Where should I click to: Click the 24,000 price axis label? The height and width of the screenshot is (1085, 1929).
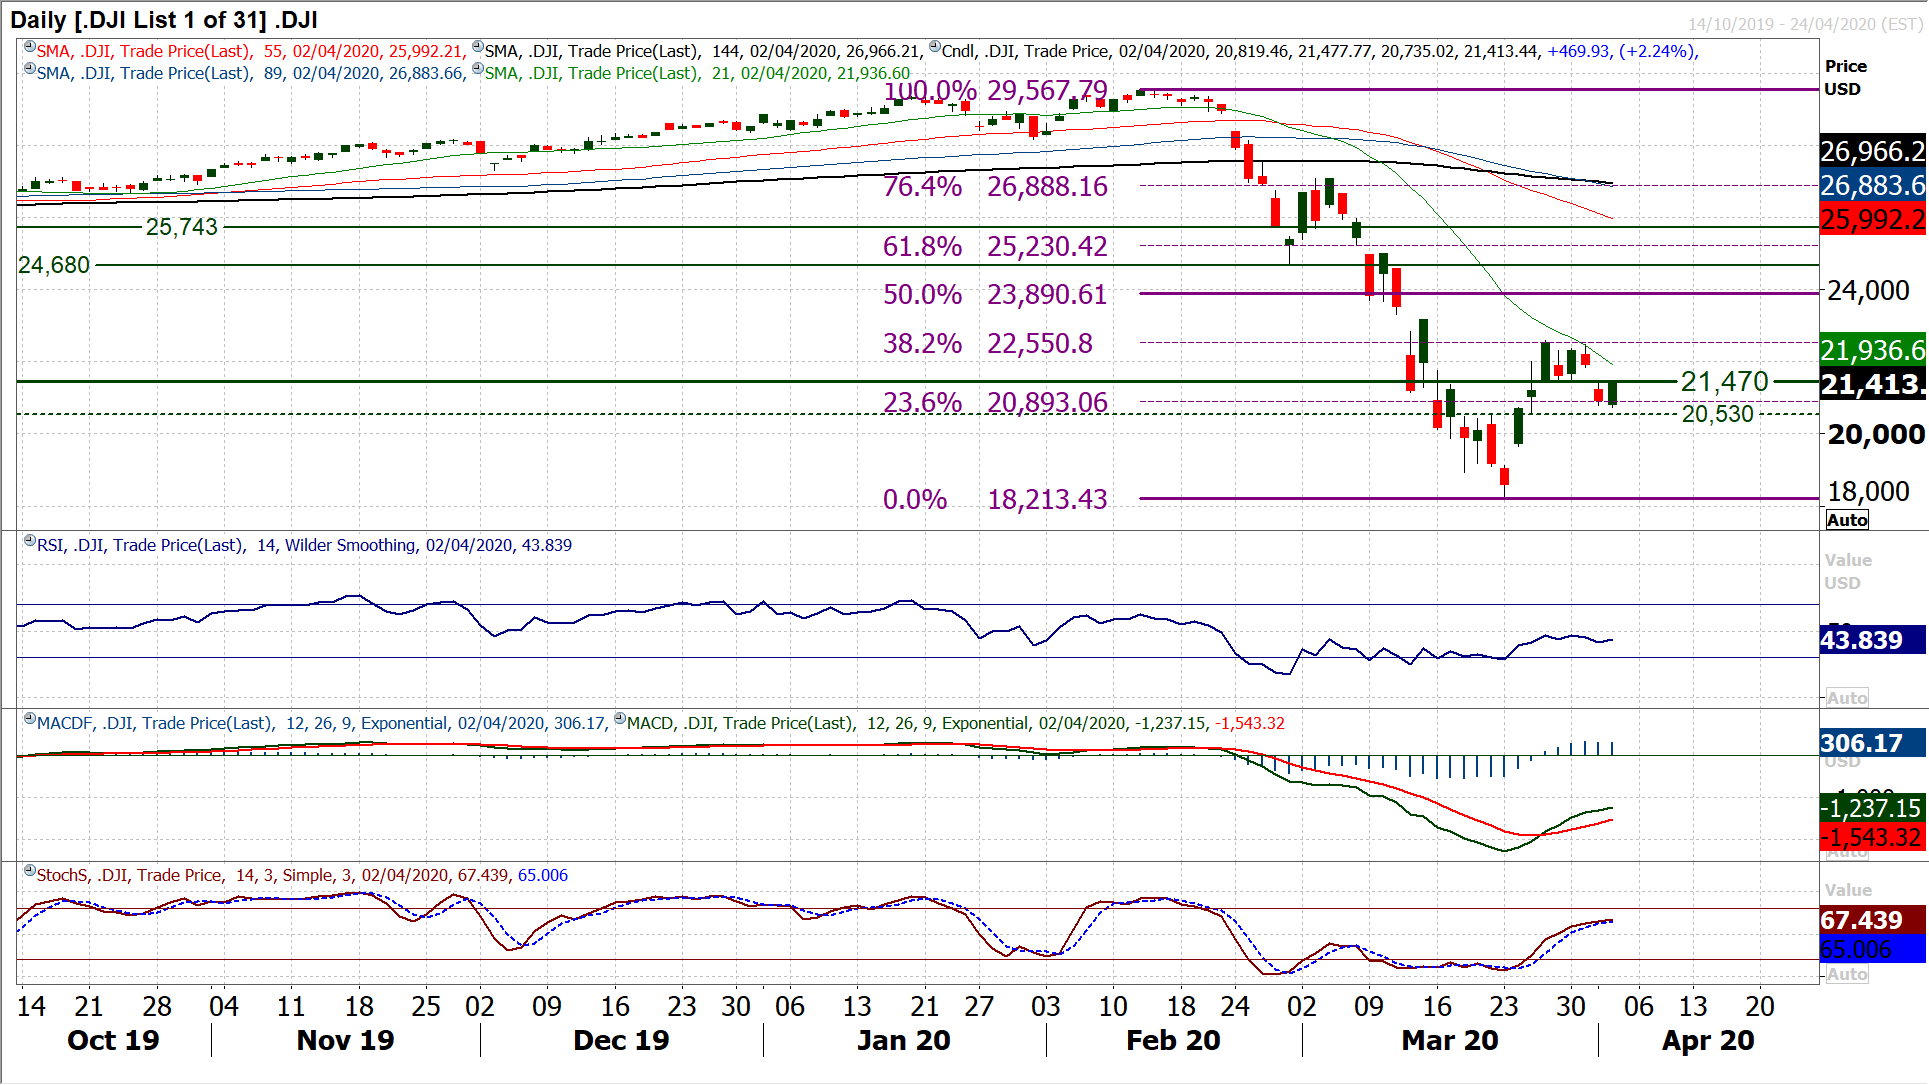click(x=1869, y=291)
